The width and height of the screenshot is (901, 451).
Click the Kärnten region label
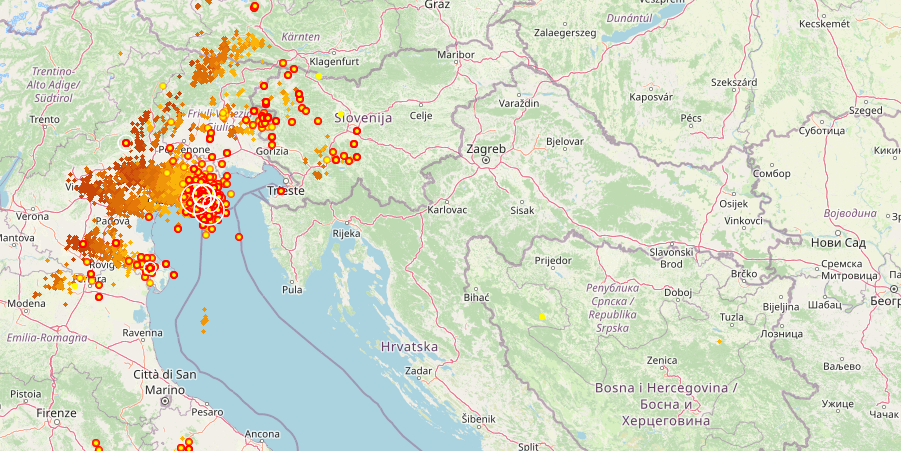[301, 37]
